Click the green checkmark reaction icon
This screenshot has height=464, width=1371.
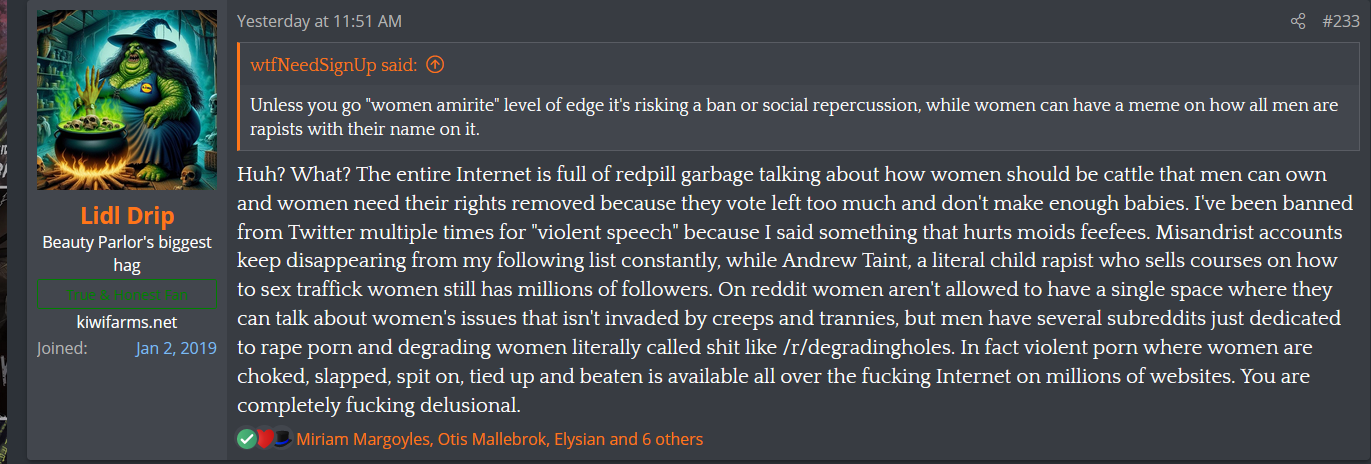click(x=247, y=439)
